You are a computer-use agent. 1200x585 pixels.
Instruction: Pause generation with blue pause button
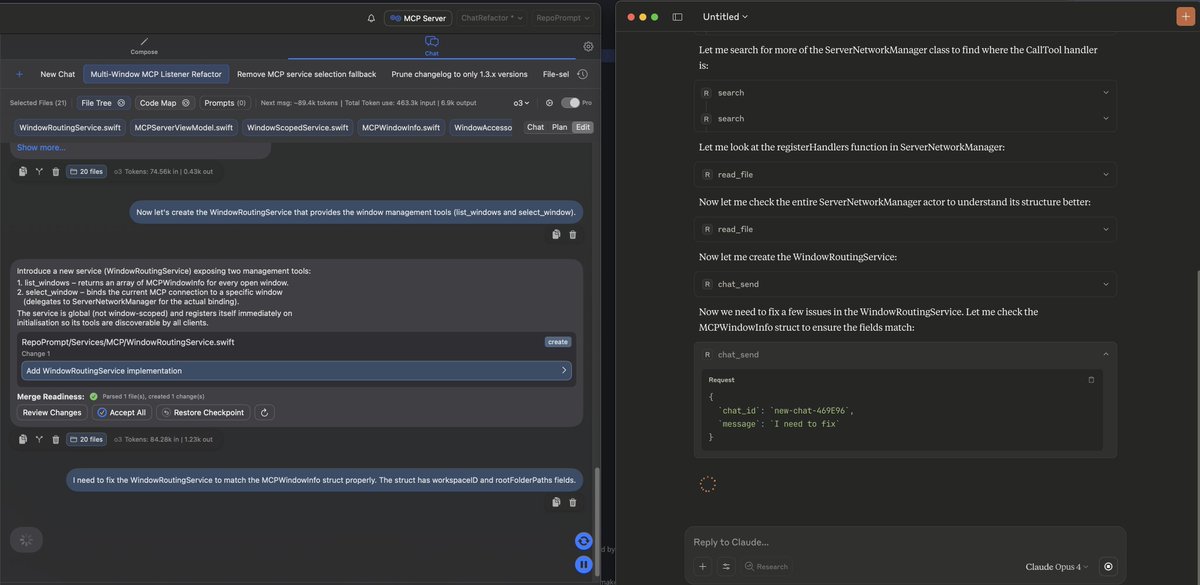point(583,564)
